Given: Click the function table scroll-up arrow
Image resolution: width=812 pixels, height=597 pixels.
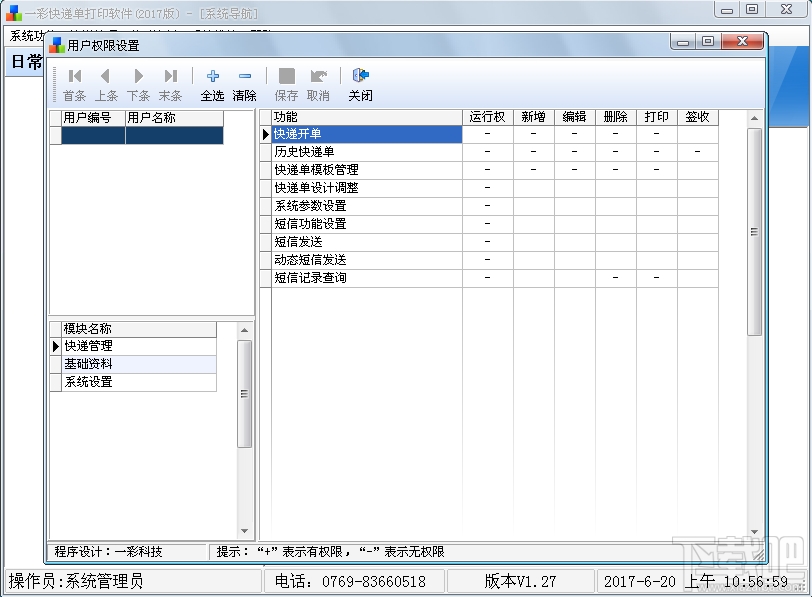Looking at the screenshot, I should pyautogui.click(x=755, y=119).
